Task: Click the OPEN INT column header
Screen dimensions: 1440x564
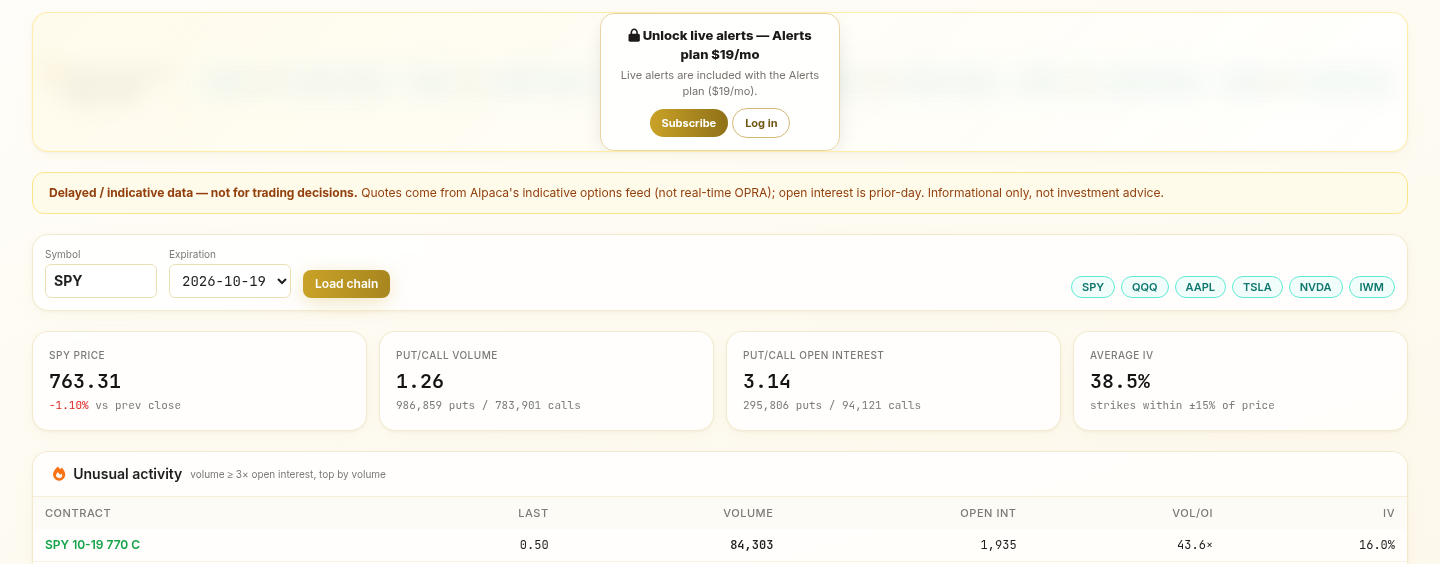Action: (x=988, y=513)
